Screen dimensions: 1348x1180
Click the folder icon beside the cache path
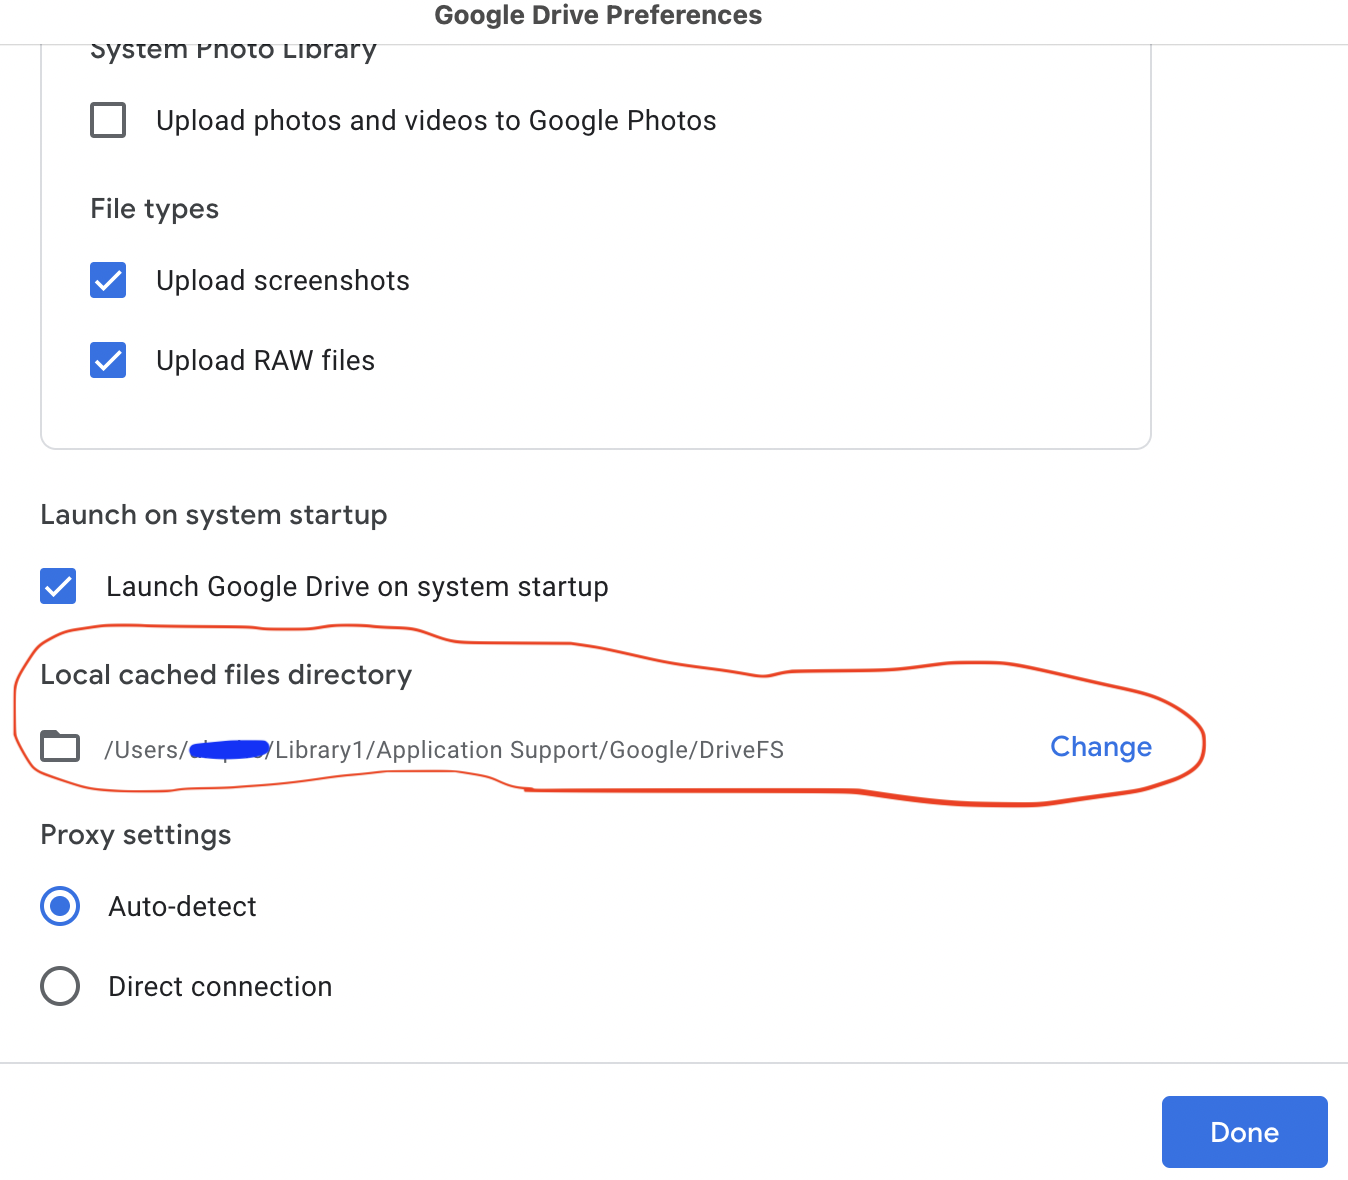(x=60, y=746)
